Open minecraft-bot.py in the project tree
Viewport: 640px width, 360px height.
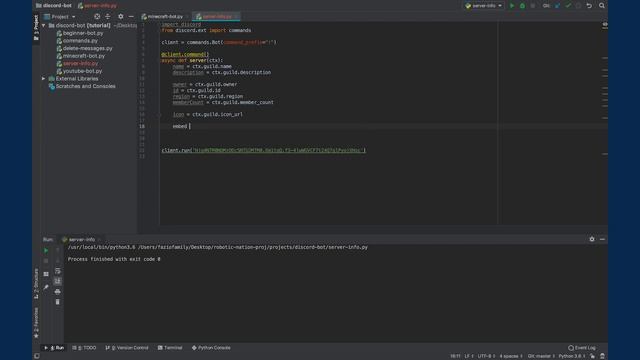[x=84, y=56]
